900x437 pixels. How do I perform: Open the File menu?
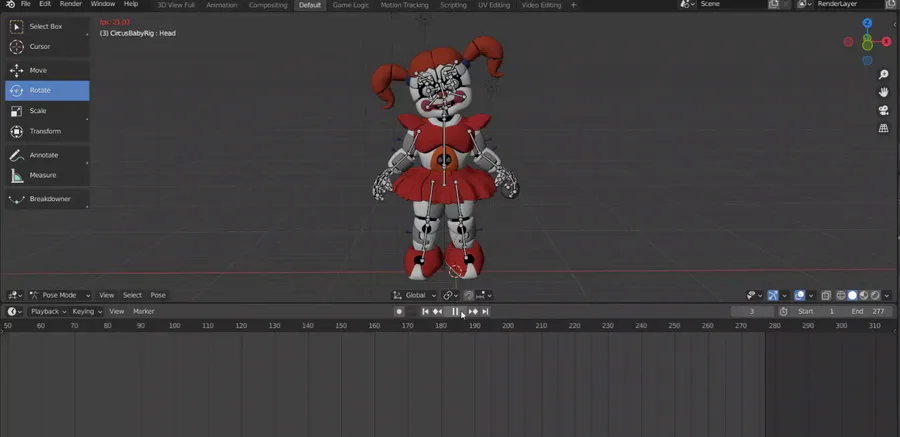(x=26, y=4)
